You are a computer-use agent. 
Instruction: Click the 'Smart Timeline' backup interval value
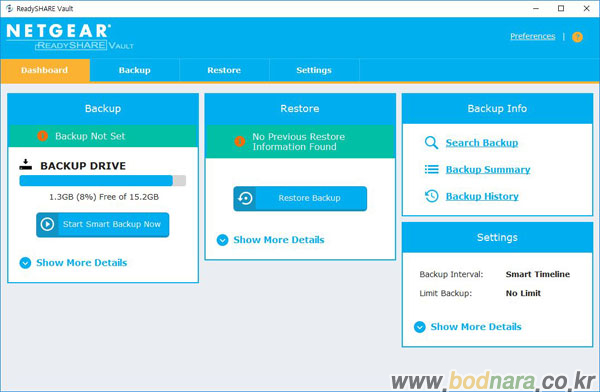pos(538,274)
